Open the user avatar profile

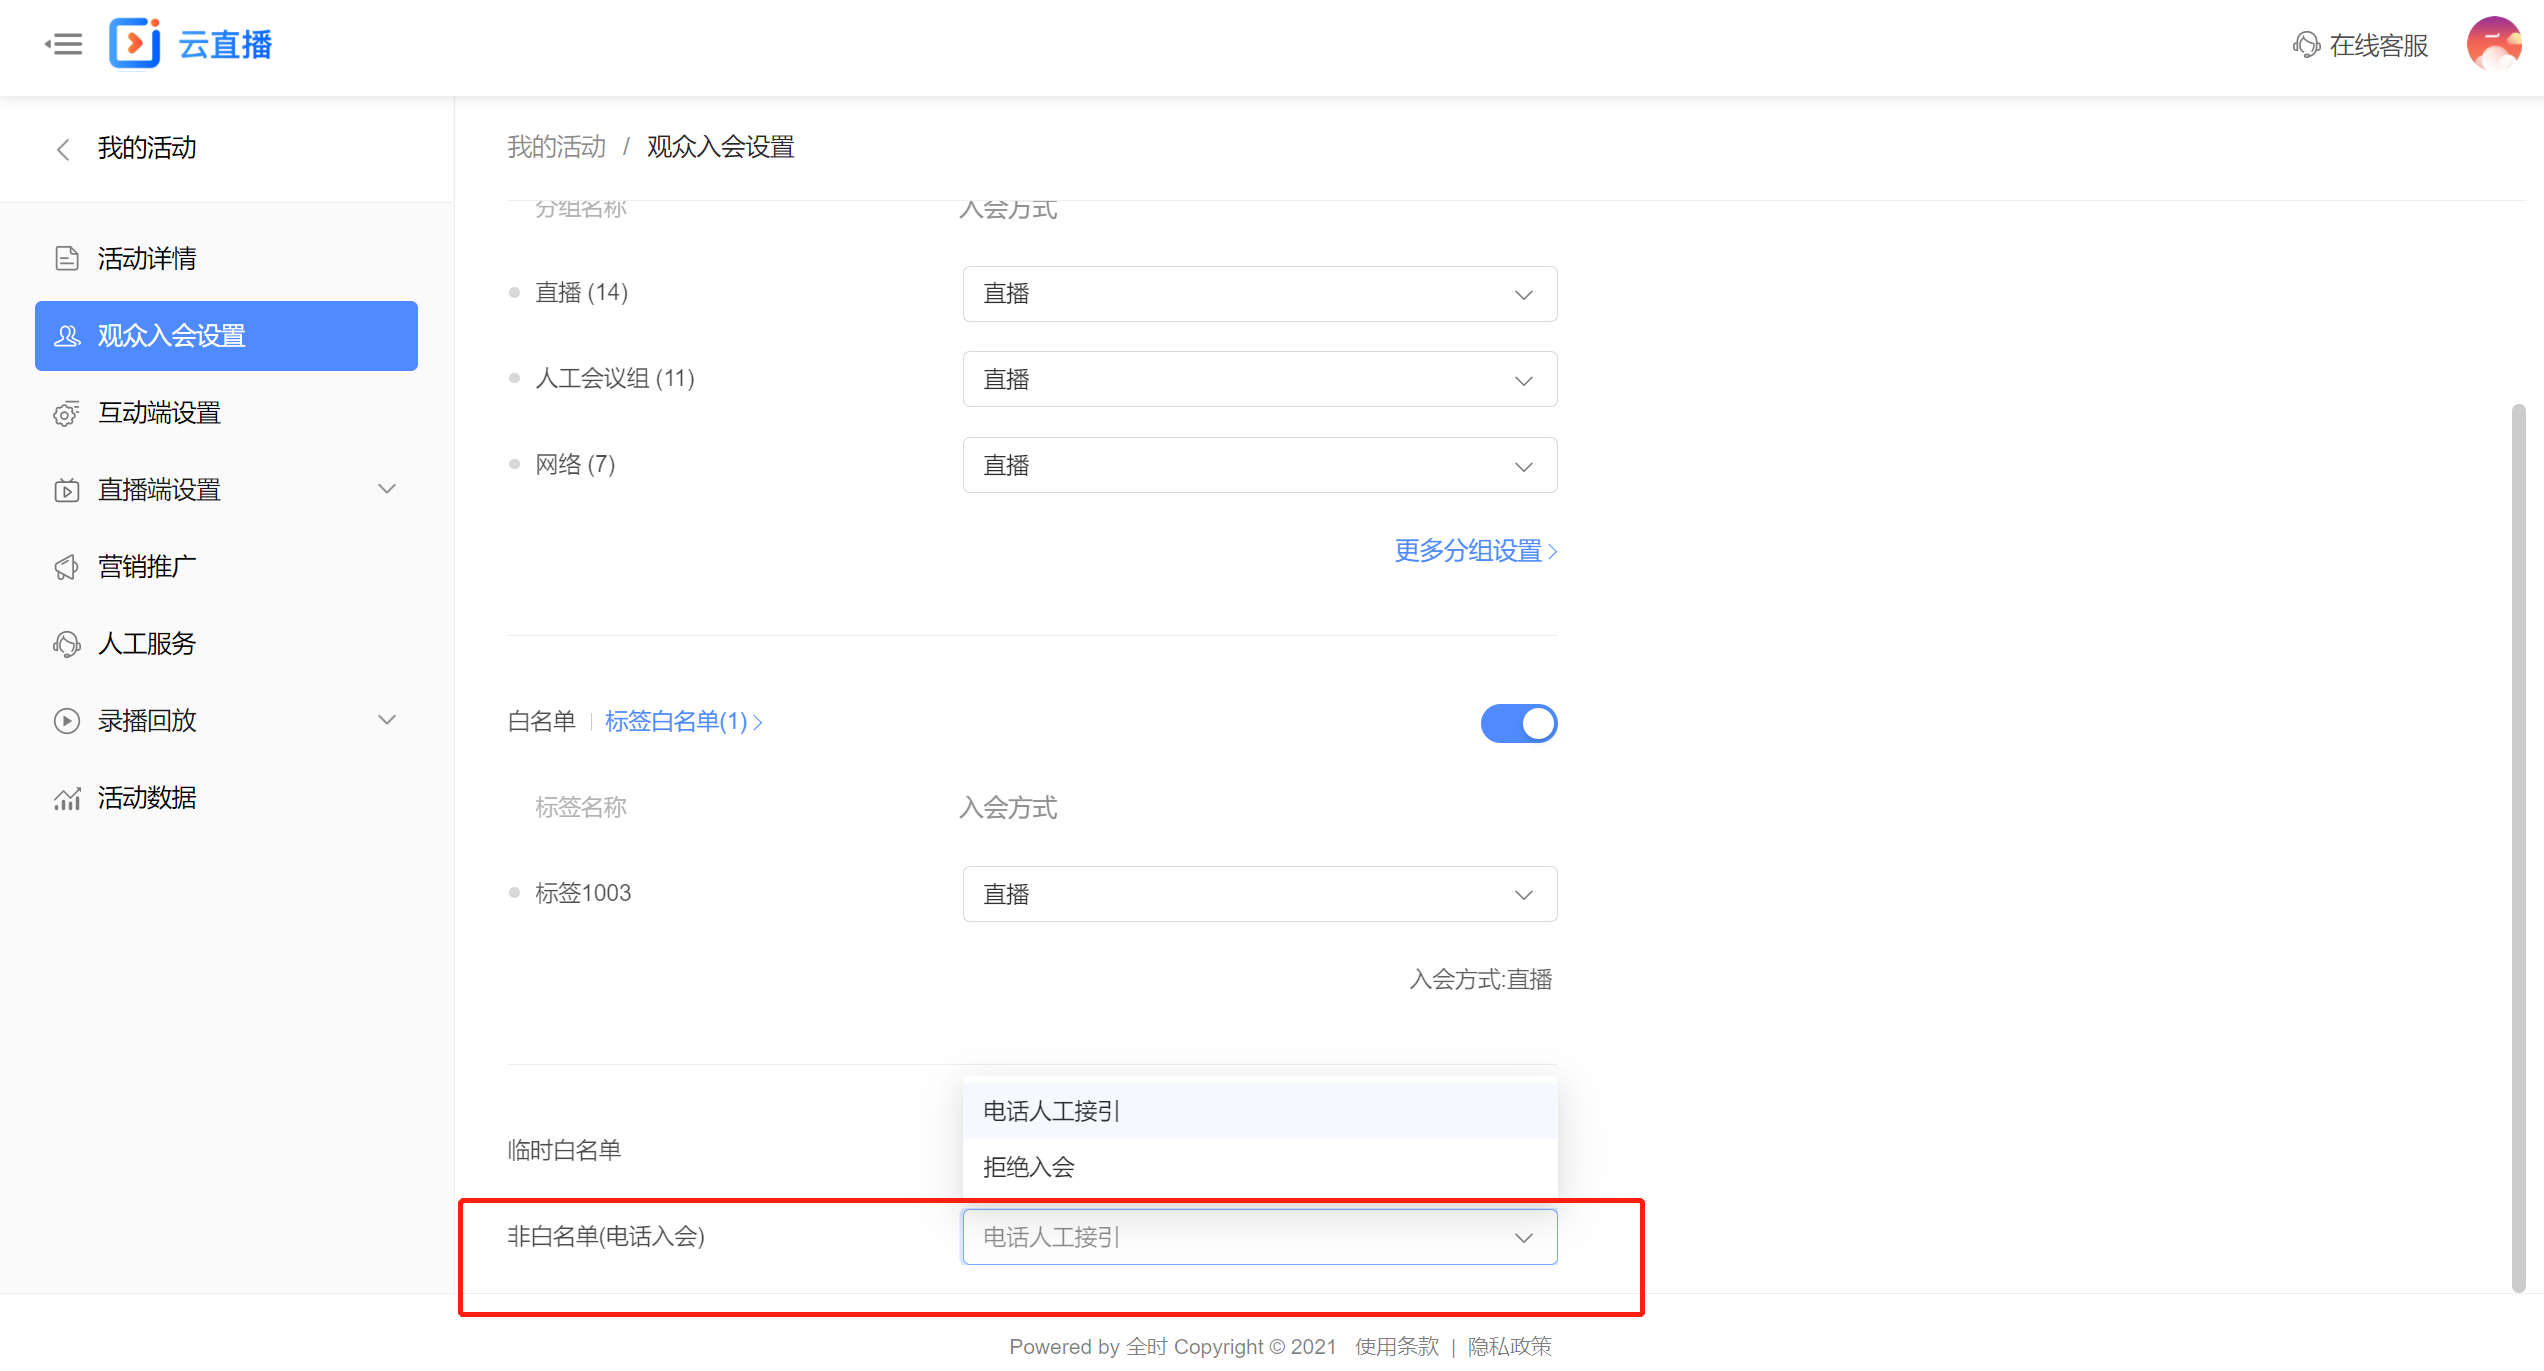coord(2493,44)
